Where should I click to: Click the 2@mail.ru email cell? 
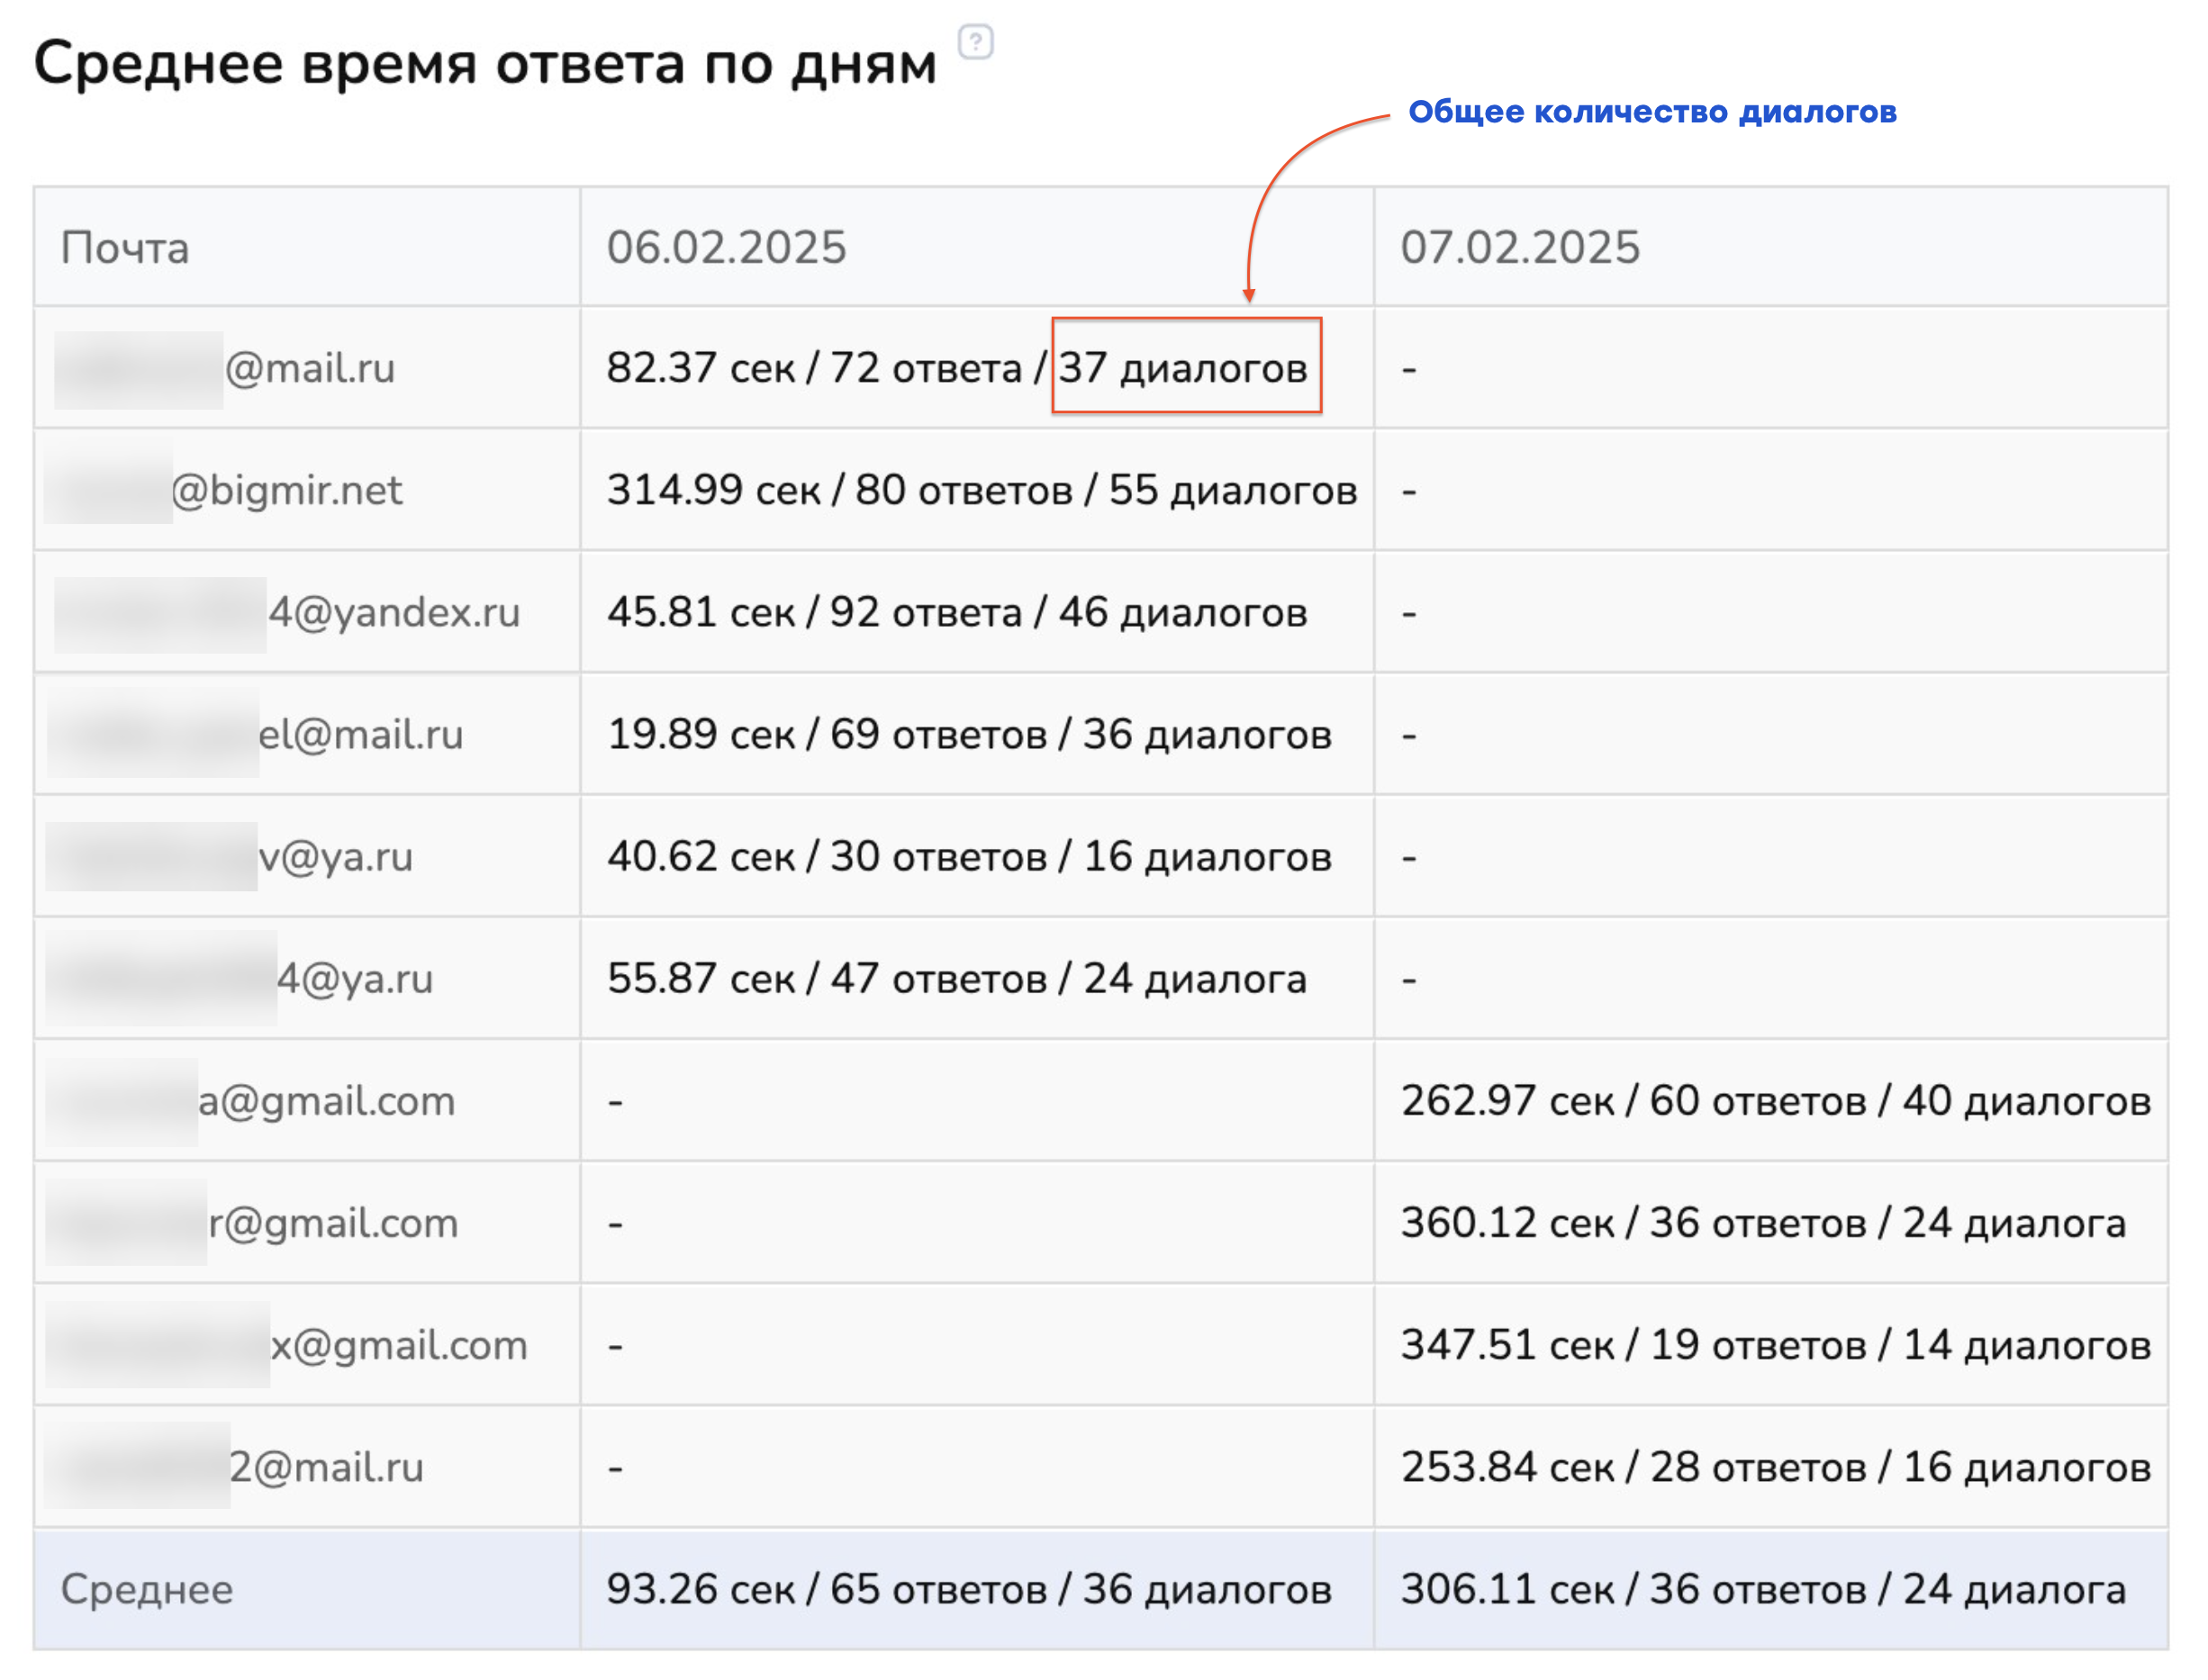(326, 1467)
